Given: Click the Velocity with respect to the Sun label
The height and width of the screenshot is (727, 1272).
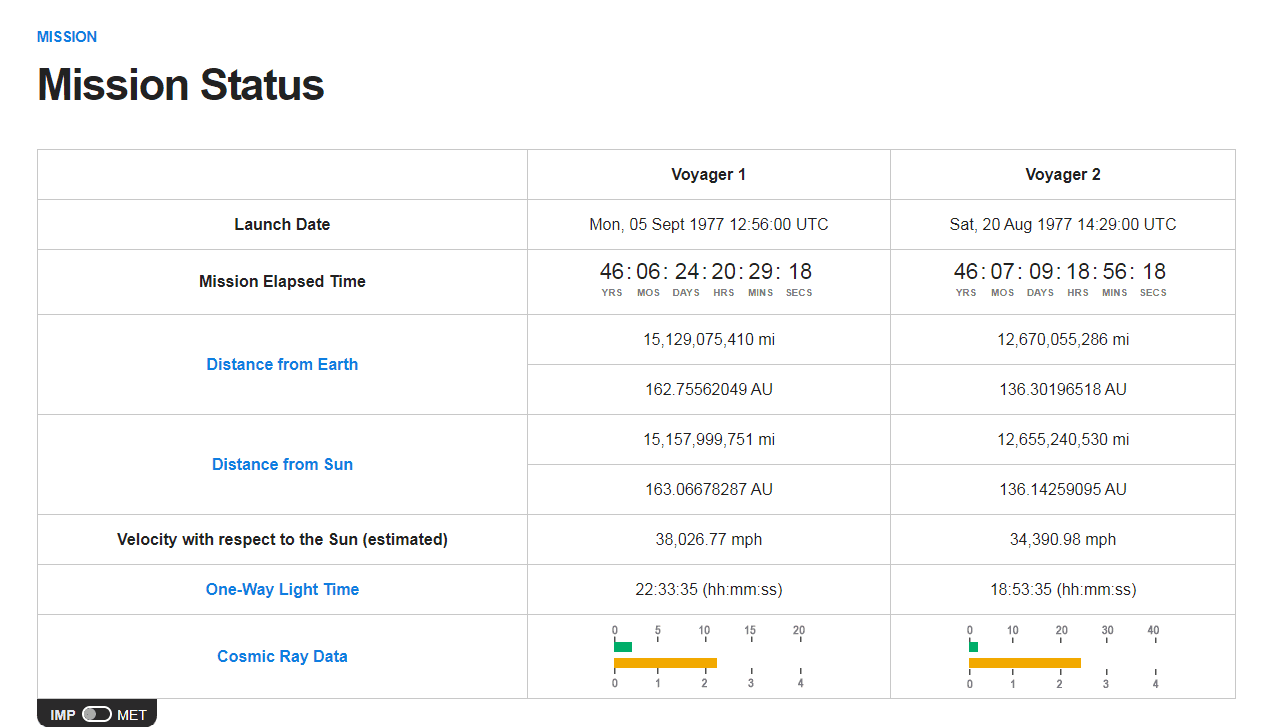Looking at the screenshot, I should (x=282, y=539).
